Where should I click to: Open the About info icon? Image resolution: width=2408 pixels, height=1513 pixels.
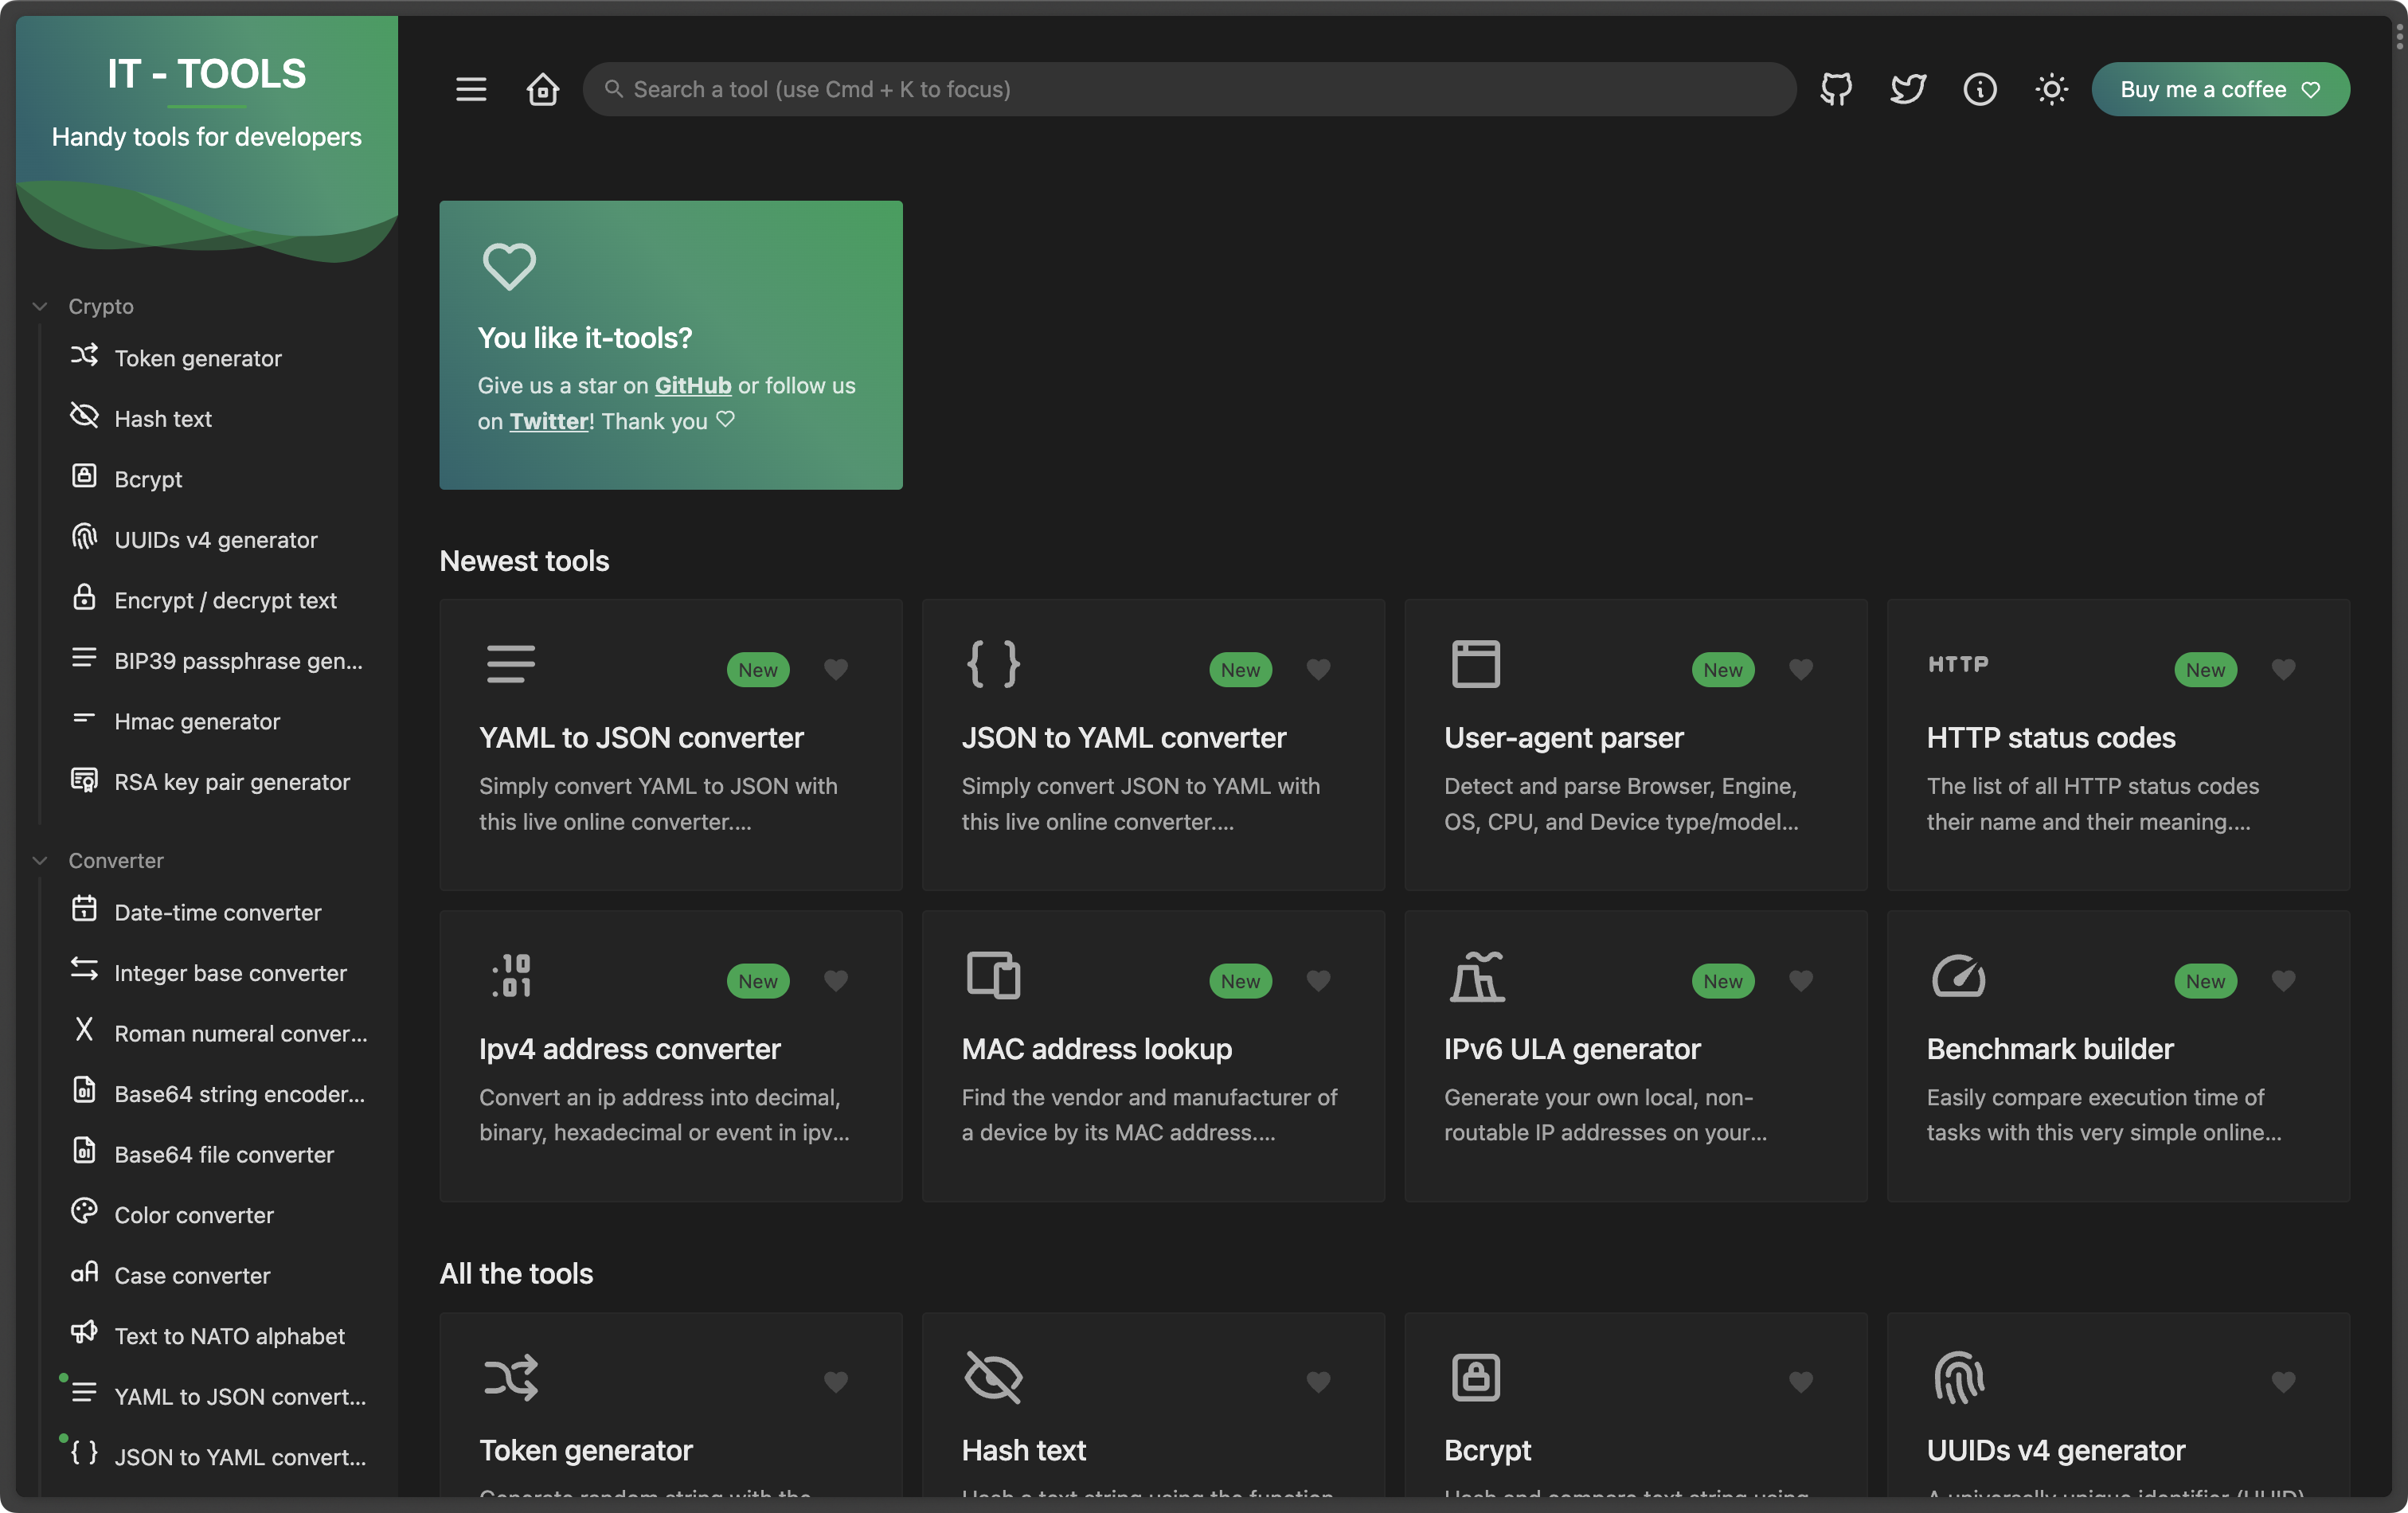click(1979, 89)
